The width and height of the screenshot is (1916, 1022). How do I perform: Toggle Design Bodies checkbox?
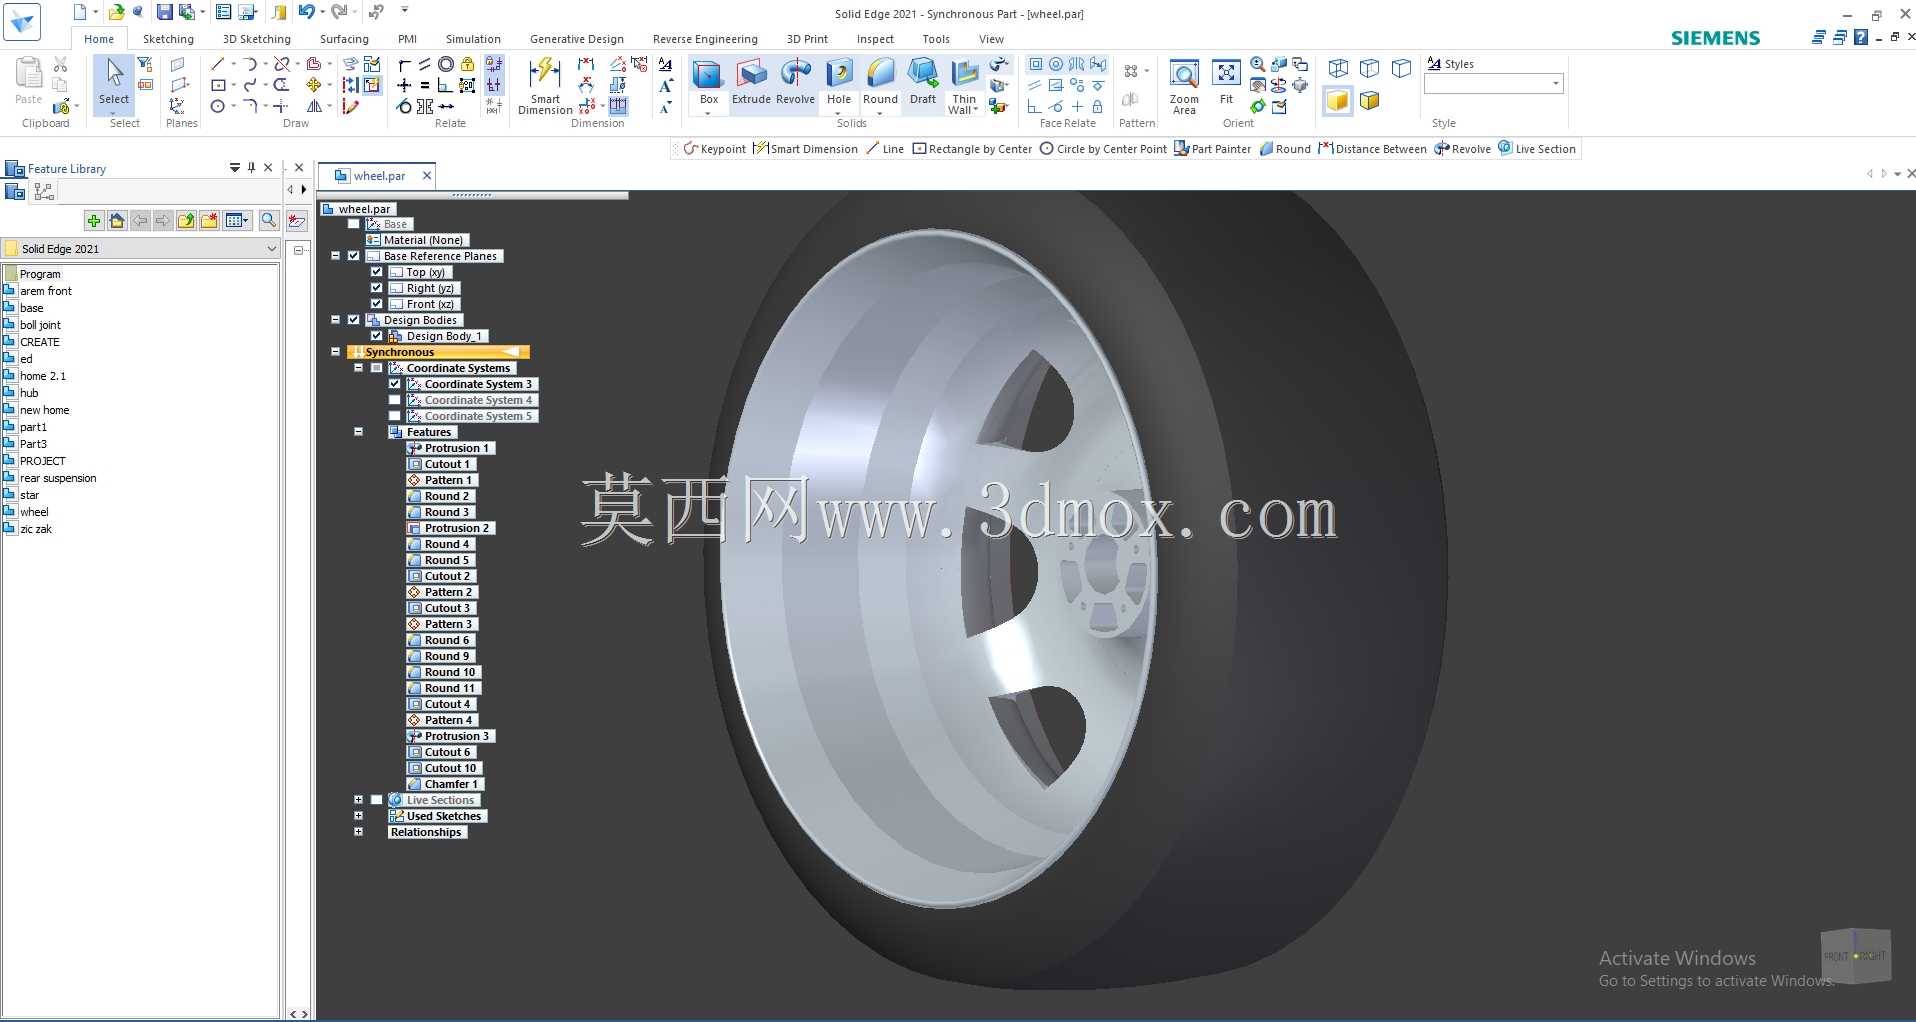353,320
